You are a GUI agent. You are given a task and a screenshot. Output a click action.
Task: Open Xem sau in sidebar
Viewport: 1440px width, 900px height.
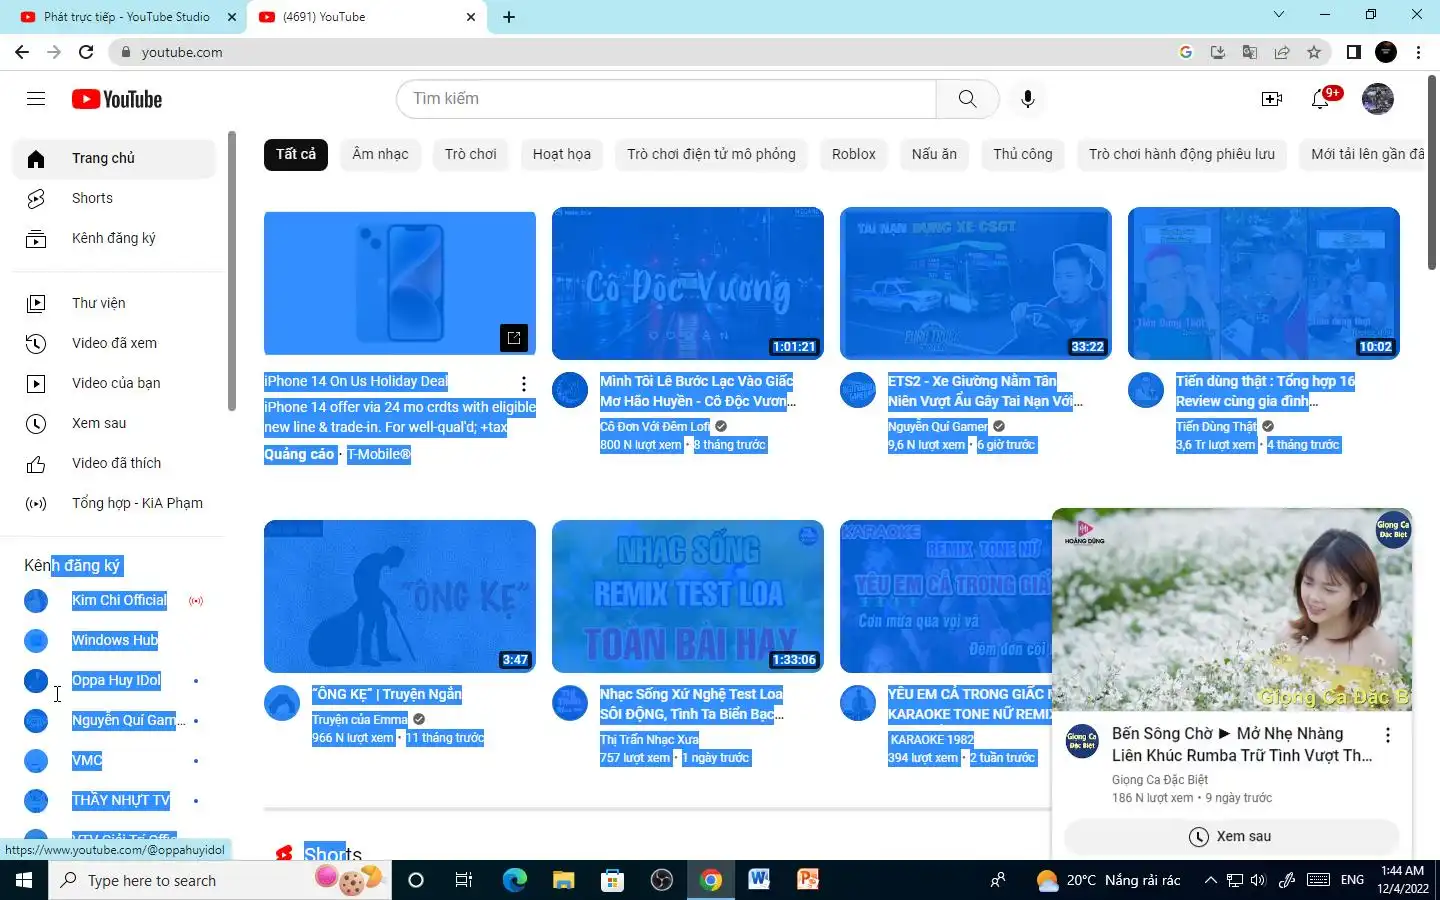(114, 423)
